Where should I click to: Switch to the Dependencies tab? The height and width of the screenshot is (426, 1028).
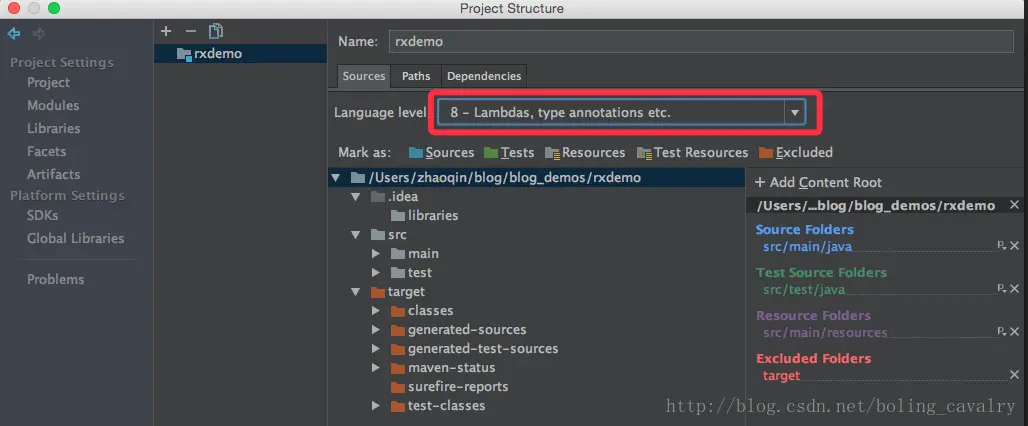(x=484, y=76)
